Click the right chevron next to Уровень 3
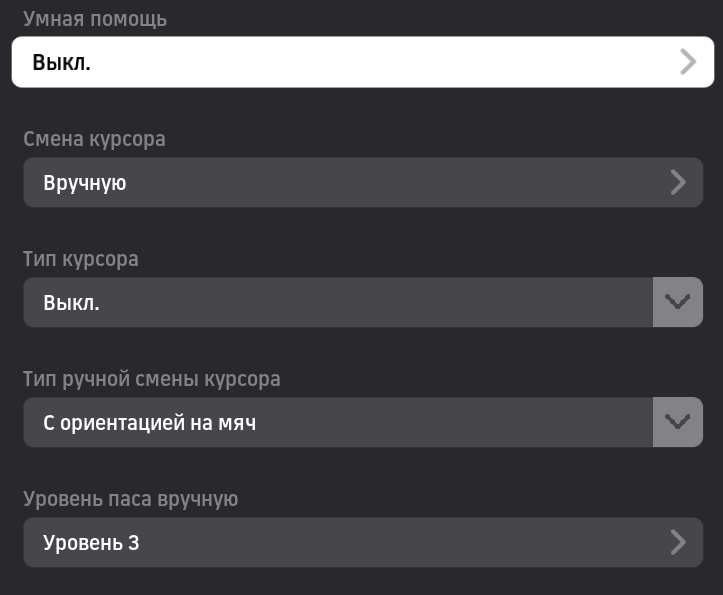 678,542
